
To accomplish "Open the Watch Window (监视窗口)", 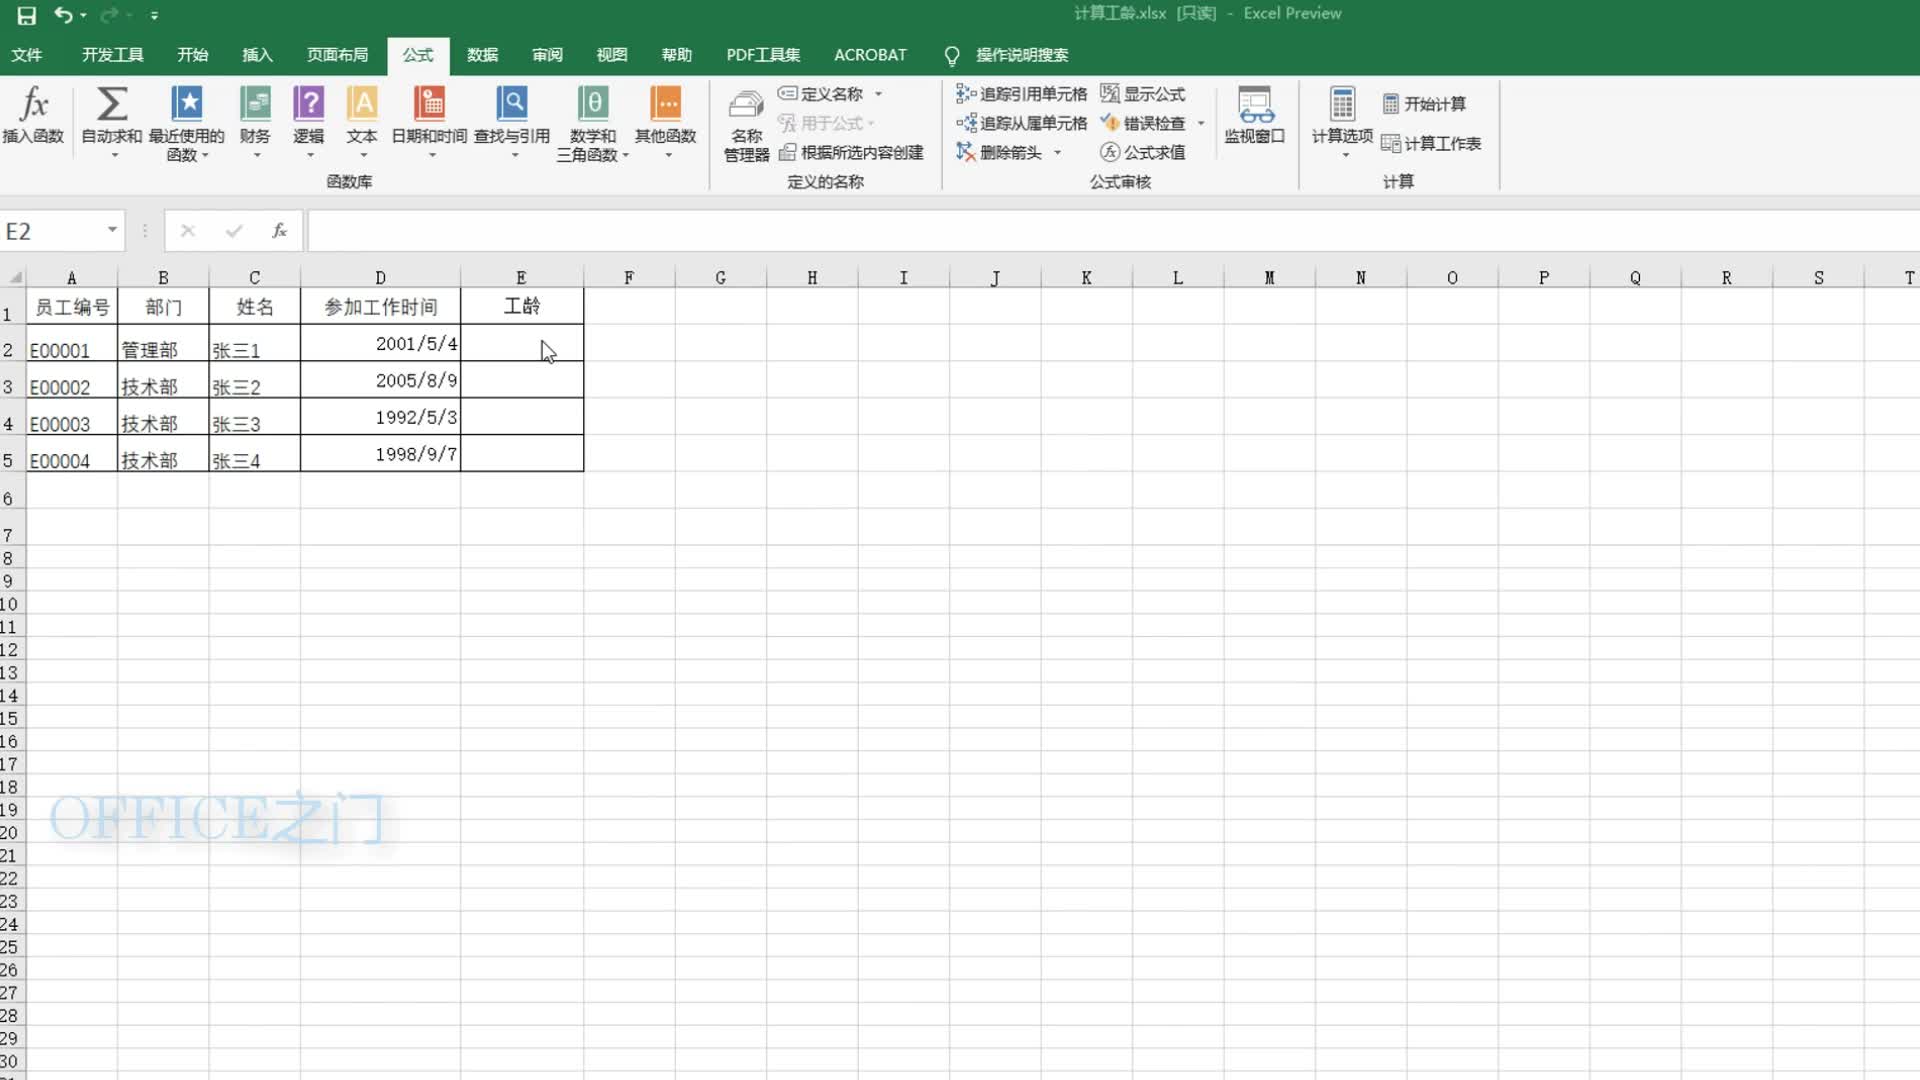I will click(x=1255, y=115).
